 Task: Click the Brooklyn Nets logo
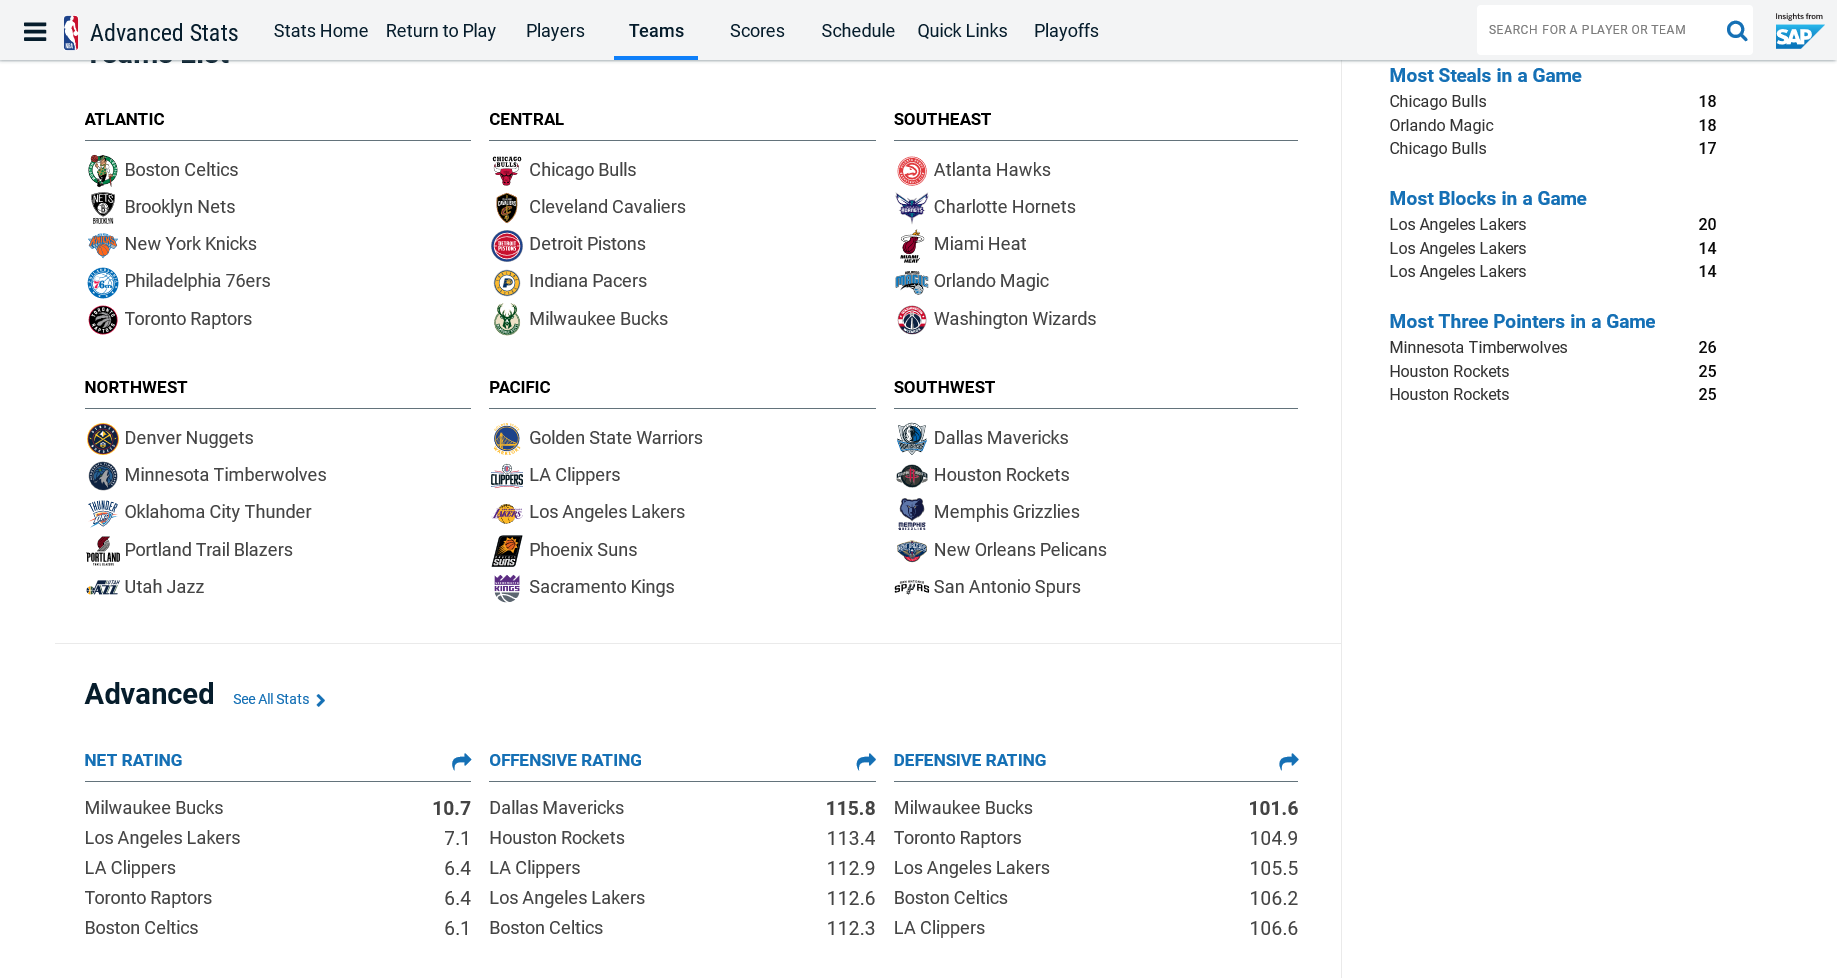pos(103,208)
